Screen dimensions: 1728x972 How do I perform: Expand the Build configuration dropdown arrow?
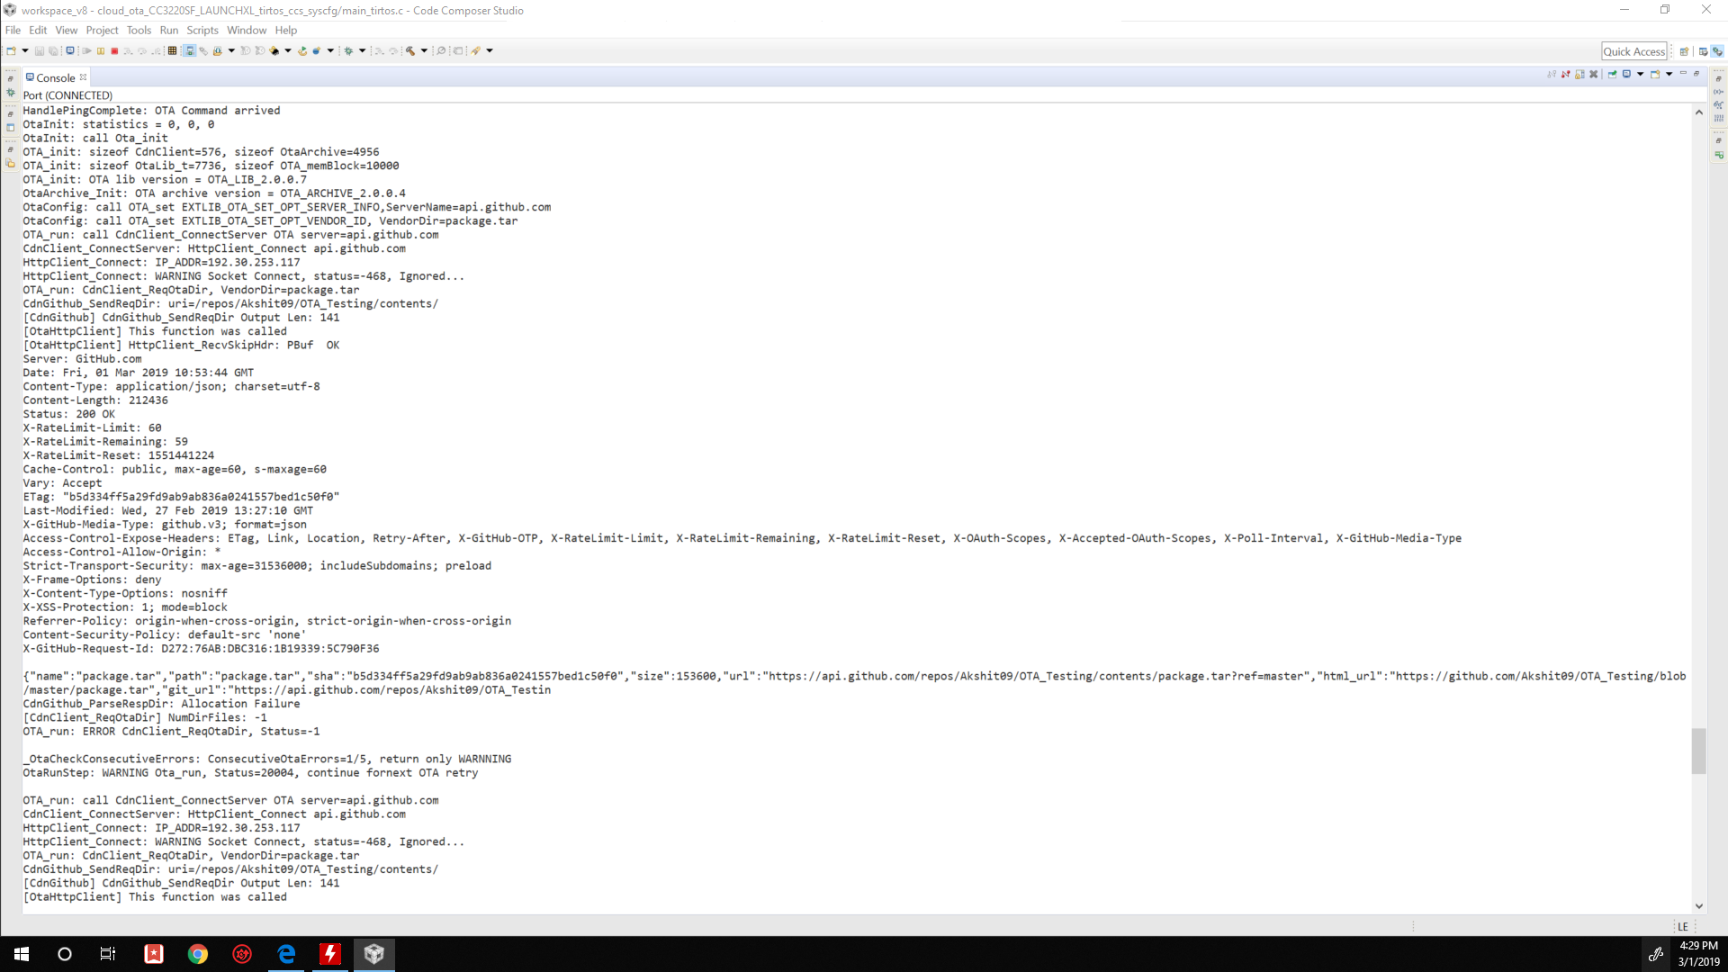pos(424,51)
